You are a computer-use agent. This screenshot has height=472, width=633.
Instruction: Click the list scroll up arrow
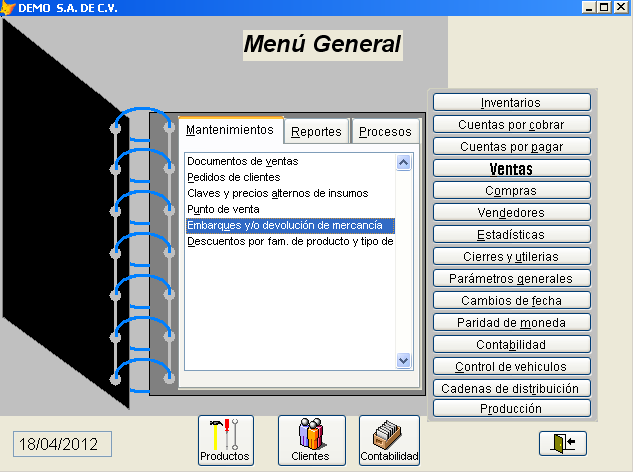click(x=404, y=162)
